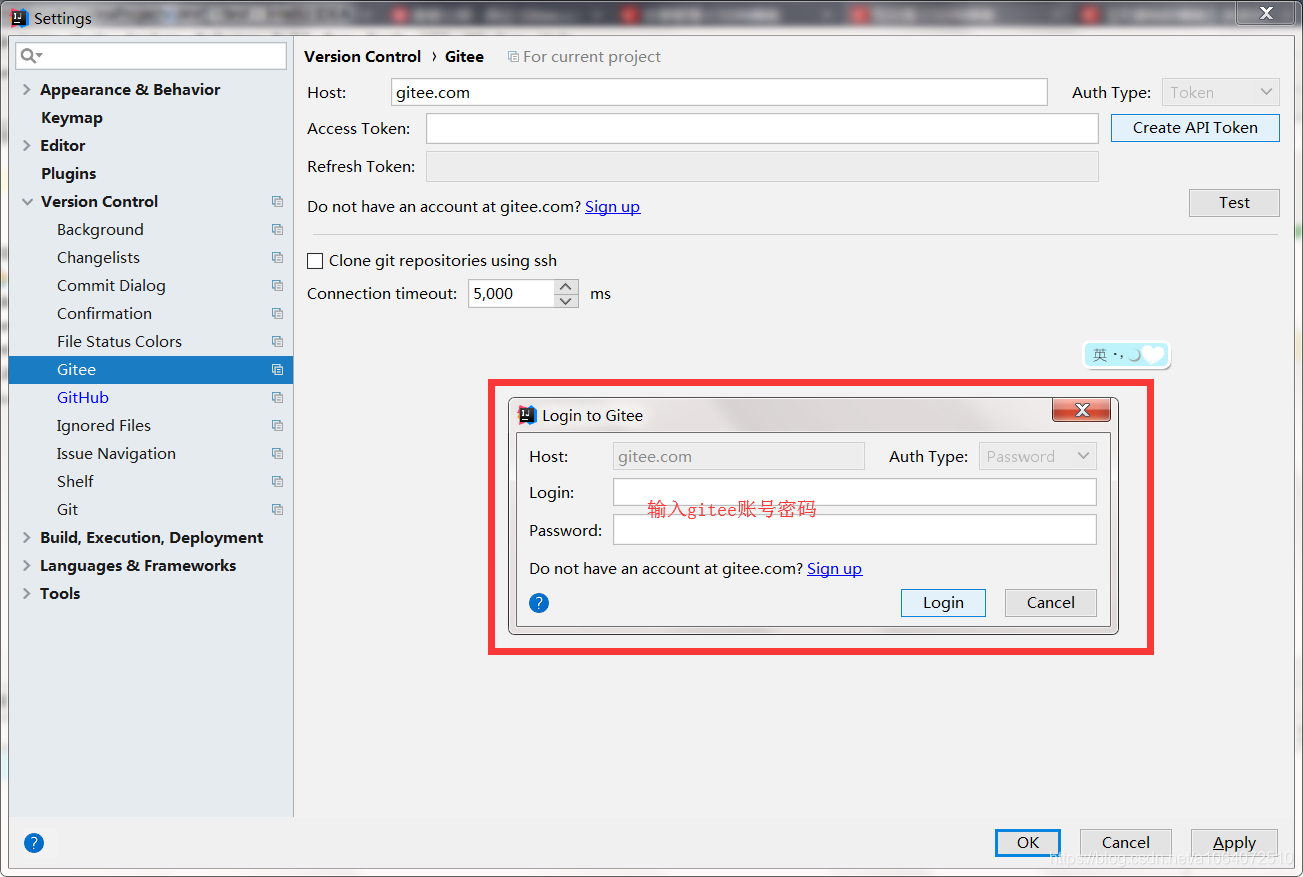The width and height of the screenshot is (1303, 877).
Task: Open Sign up link in Login dialog
Action: [x=834, y=568]
